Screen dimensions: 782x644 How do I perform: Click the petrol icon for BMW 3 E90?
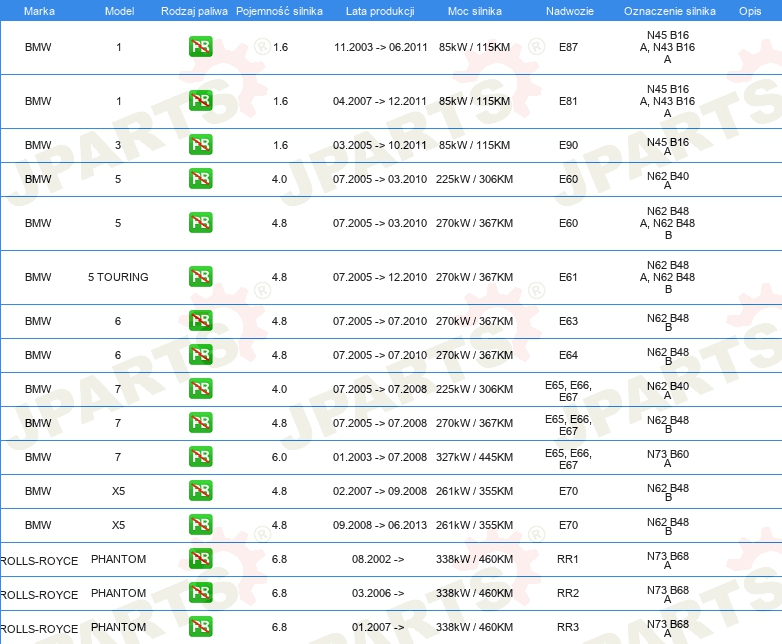200,145
